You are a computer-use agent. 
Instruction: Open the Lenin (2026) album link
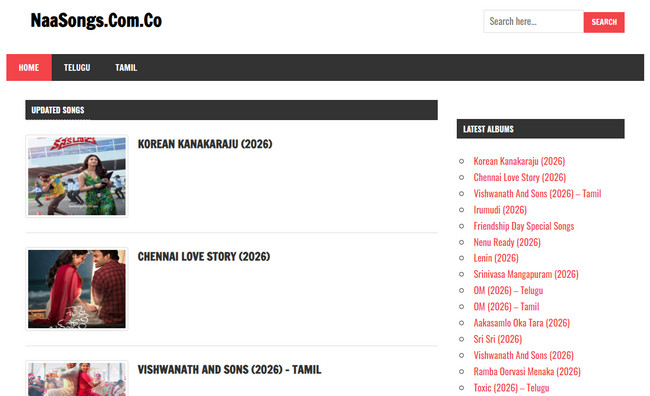click(x=496, y=258)
